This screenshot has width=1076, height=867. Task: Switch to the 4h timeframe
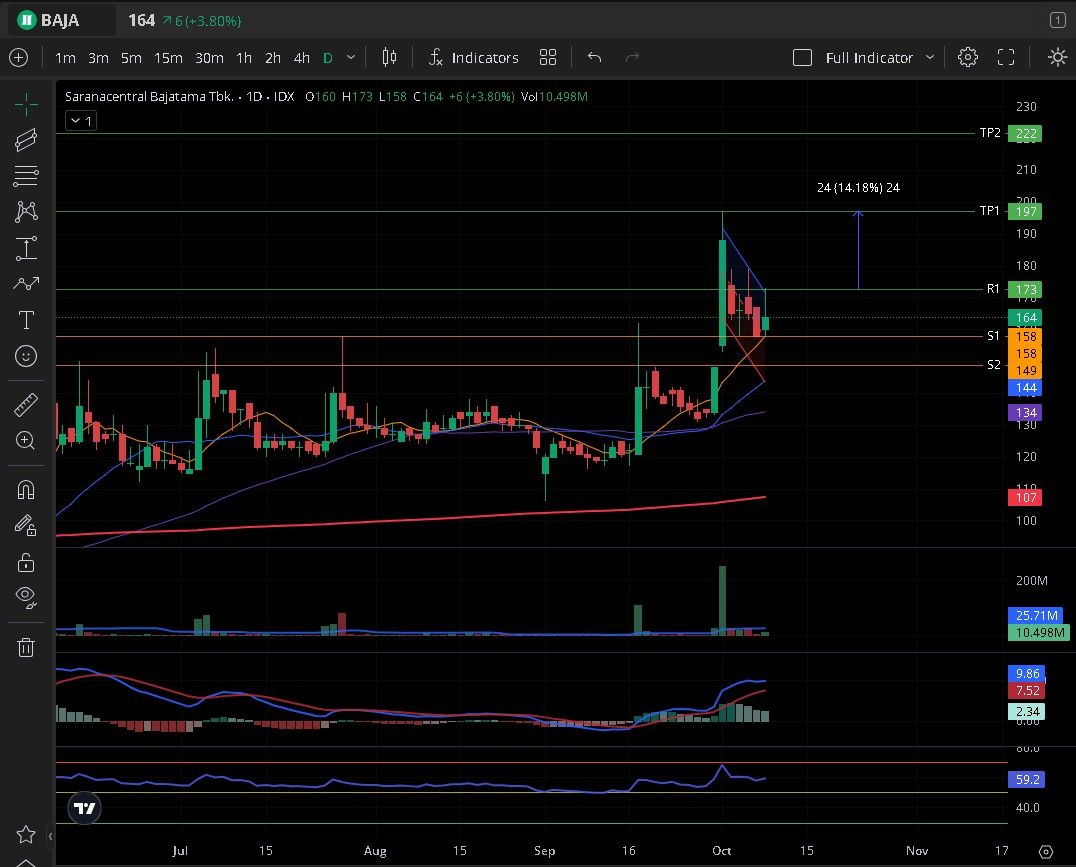(x=301, y=58)
